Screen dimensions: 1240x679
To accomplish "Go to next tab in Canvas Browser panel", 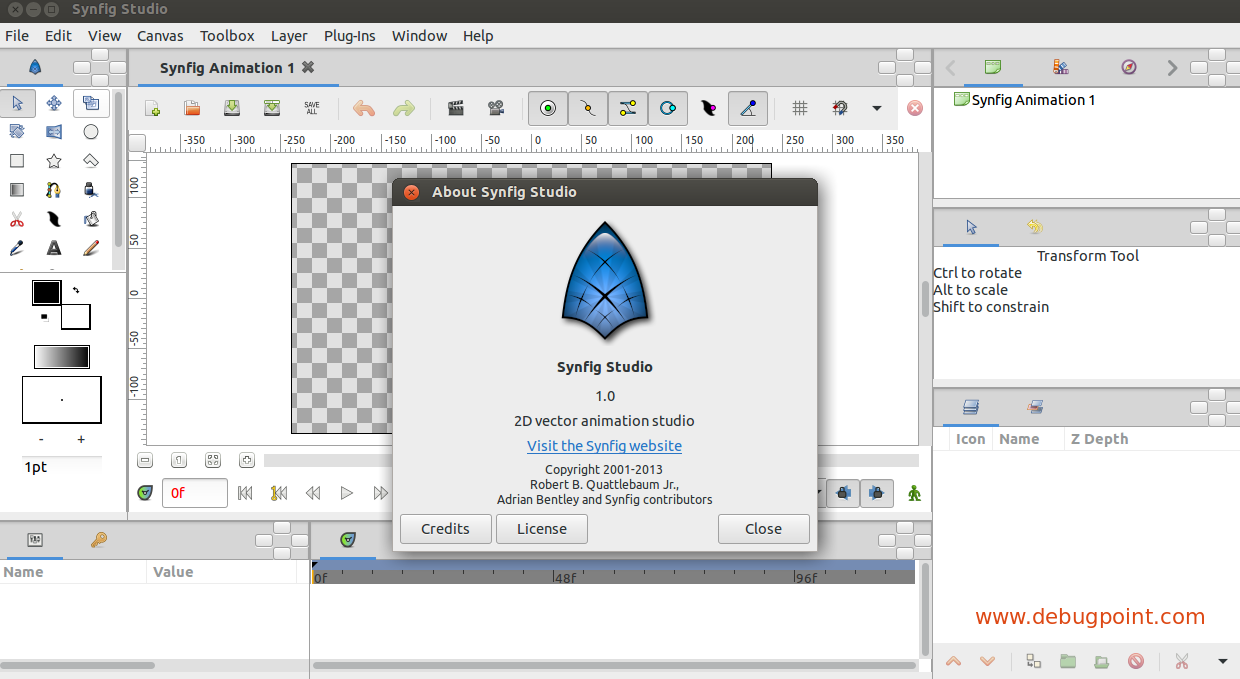I will coord(1172,68).
